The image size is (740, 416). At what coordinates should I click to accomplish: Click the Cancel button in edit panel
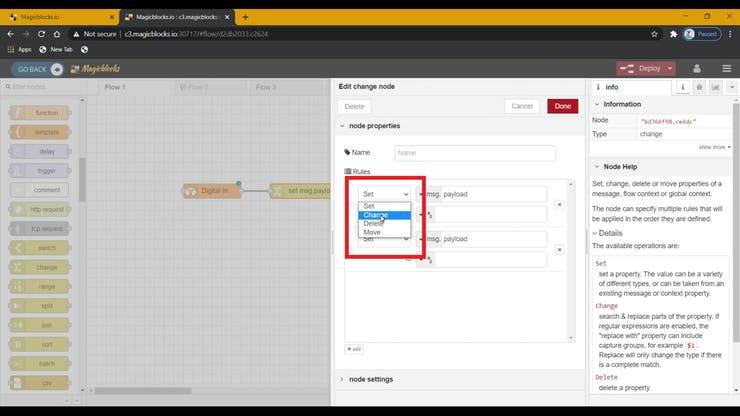click(522, 106)
